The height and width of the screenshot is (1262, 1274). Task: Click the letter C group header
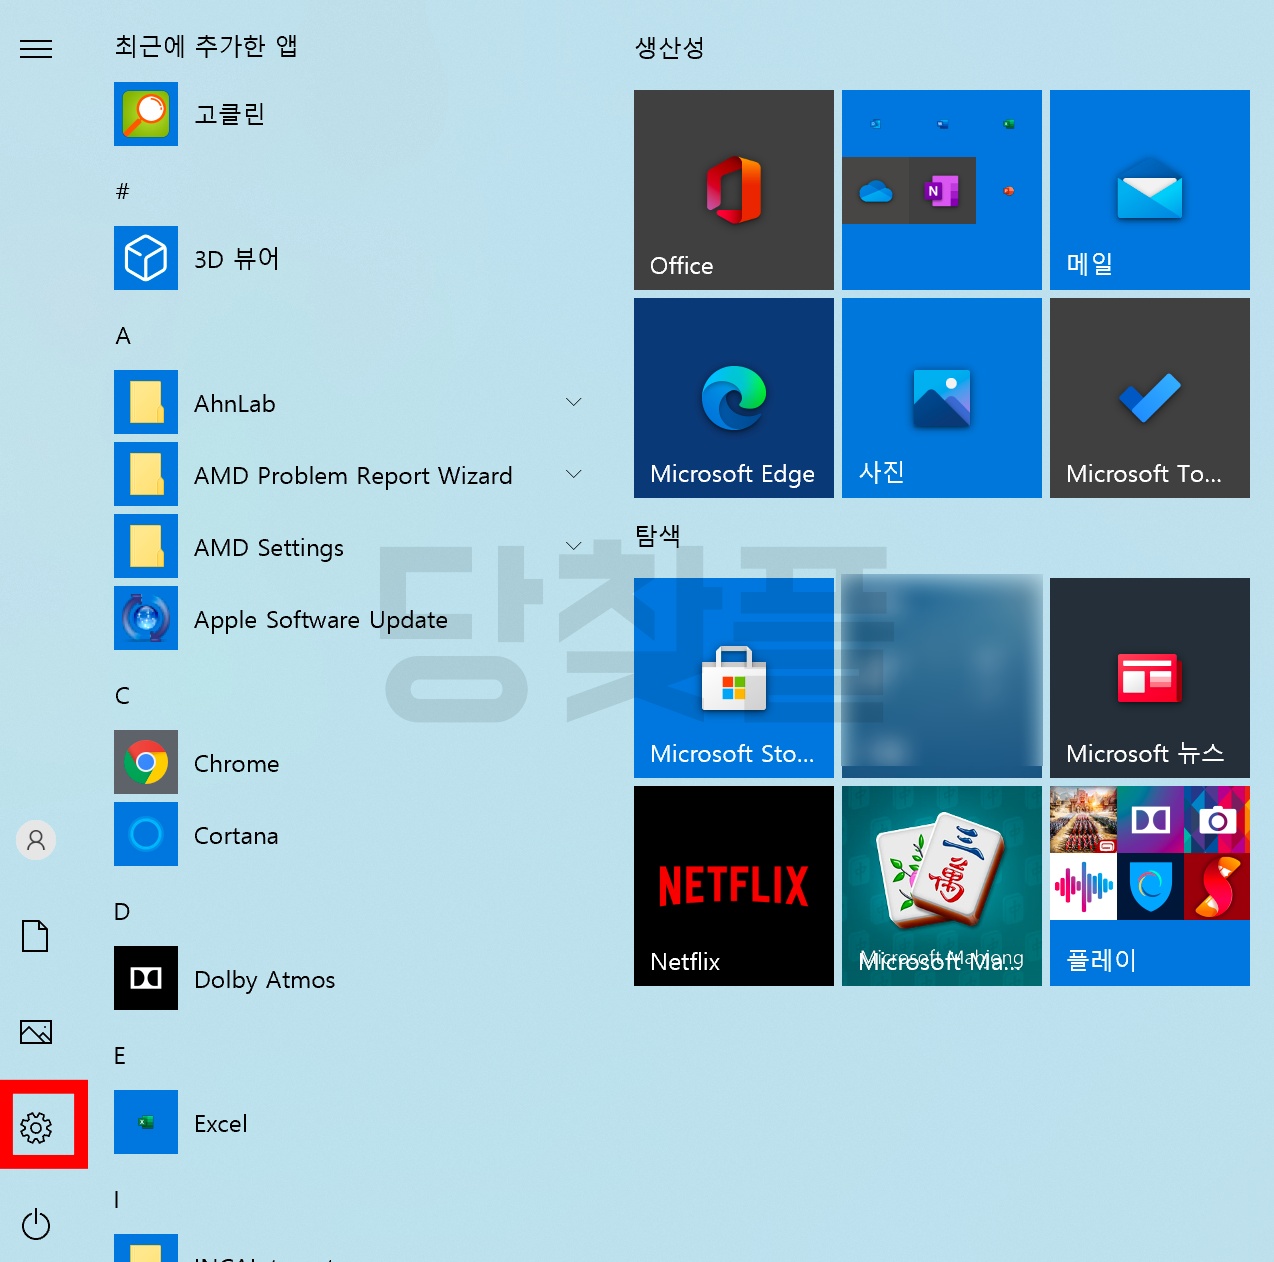123,696
